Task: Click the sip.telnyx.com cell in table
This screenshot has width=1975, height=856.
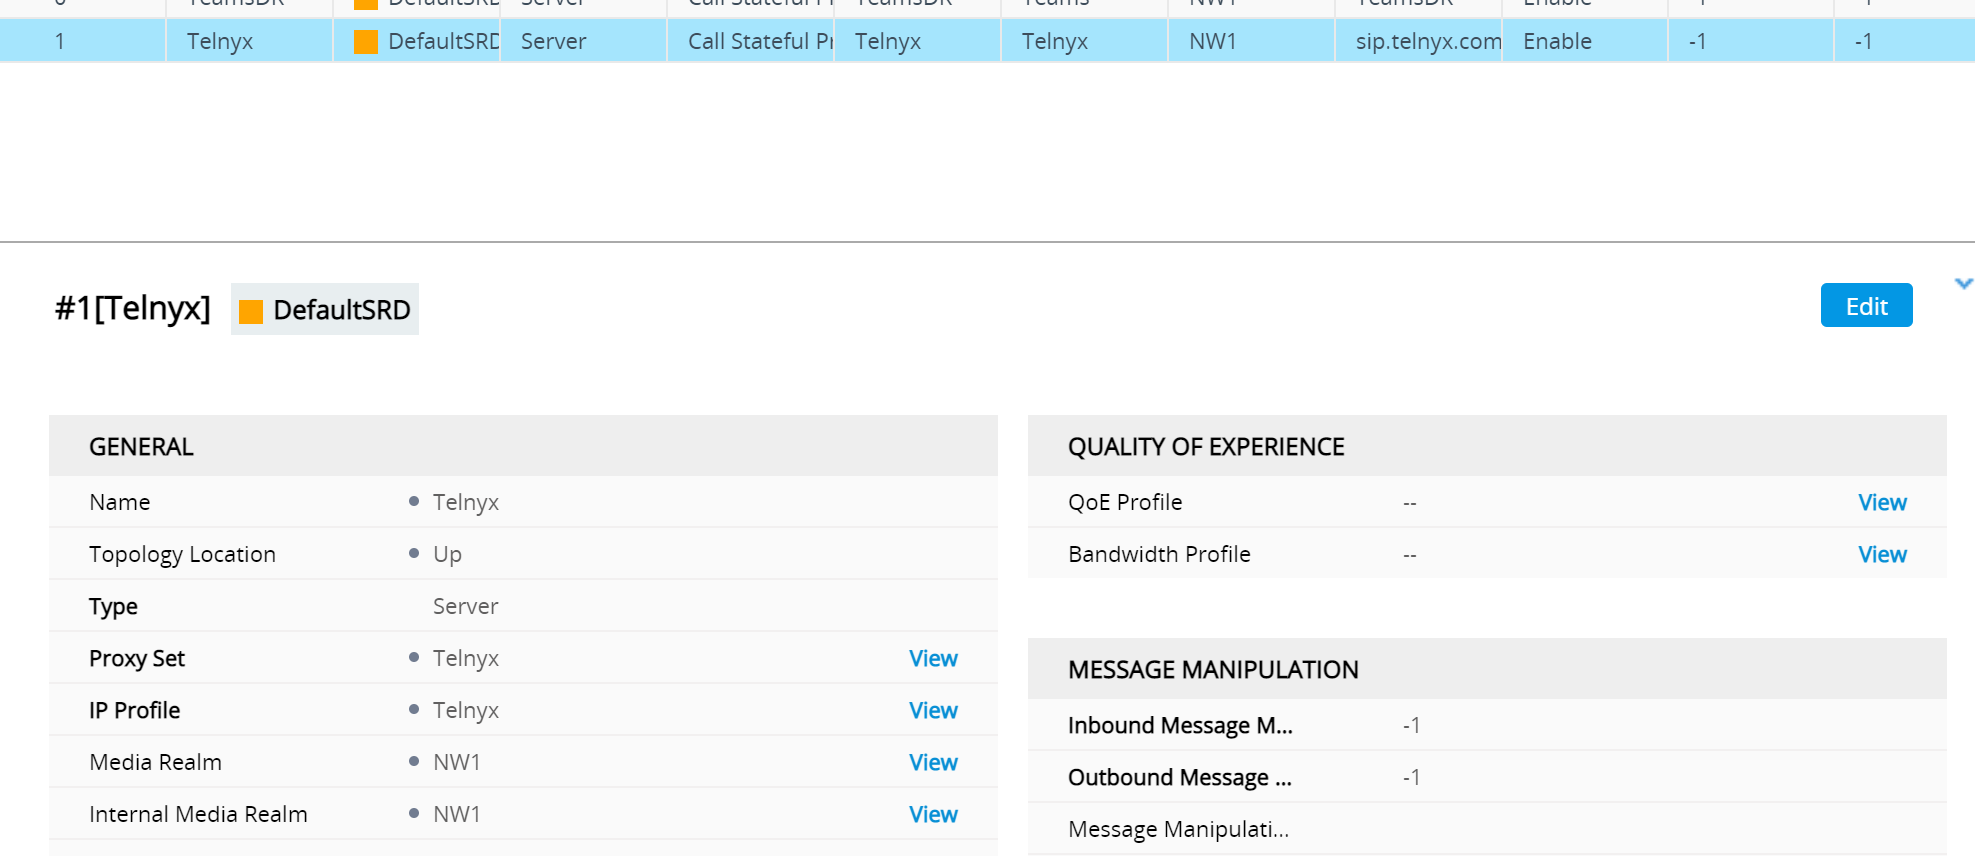Action: tap(1427, 42)
